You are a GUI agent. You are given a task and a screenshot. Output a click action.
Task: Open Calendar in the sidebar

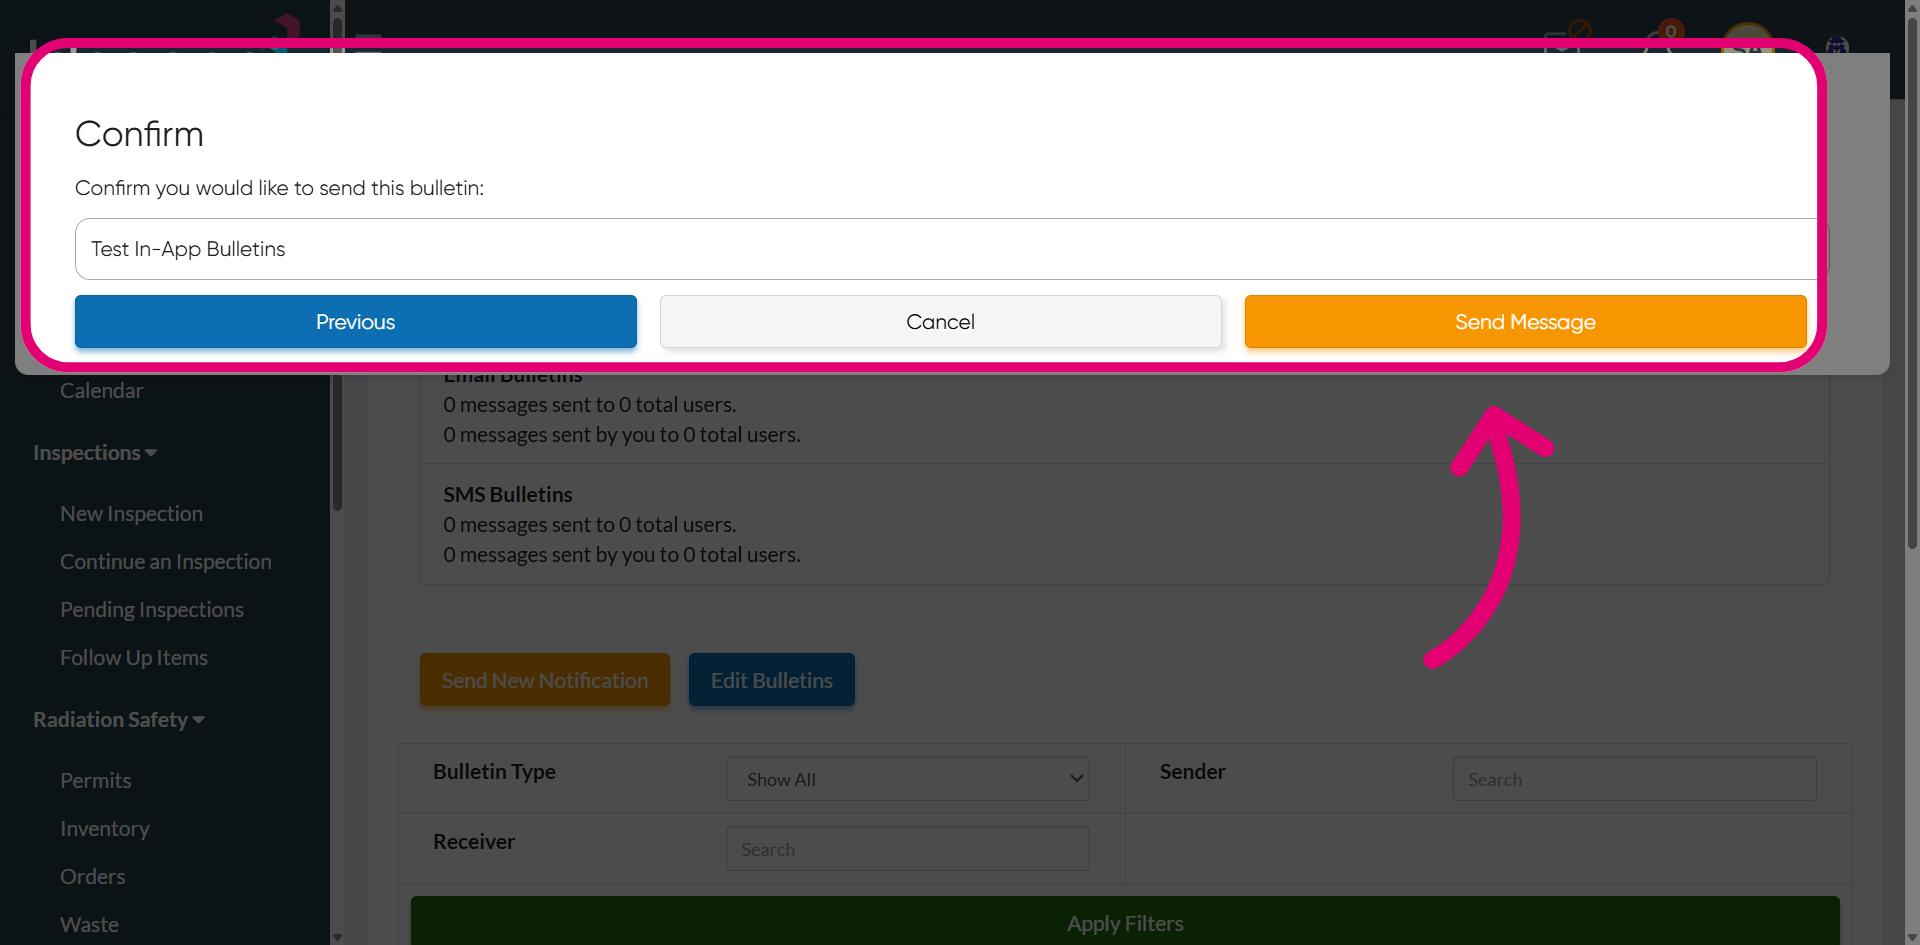click(101, 391)
